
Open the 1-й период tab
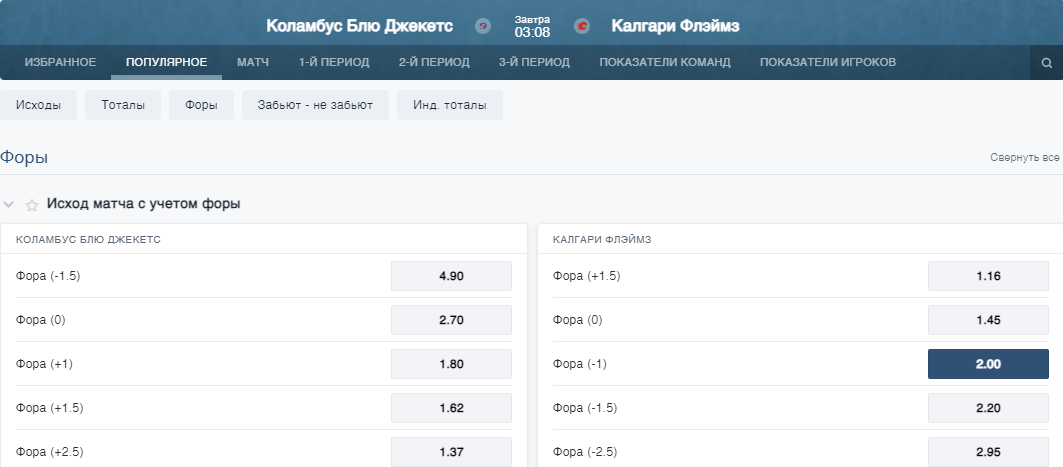pos(334,62)
